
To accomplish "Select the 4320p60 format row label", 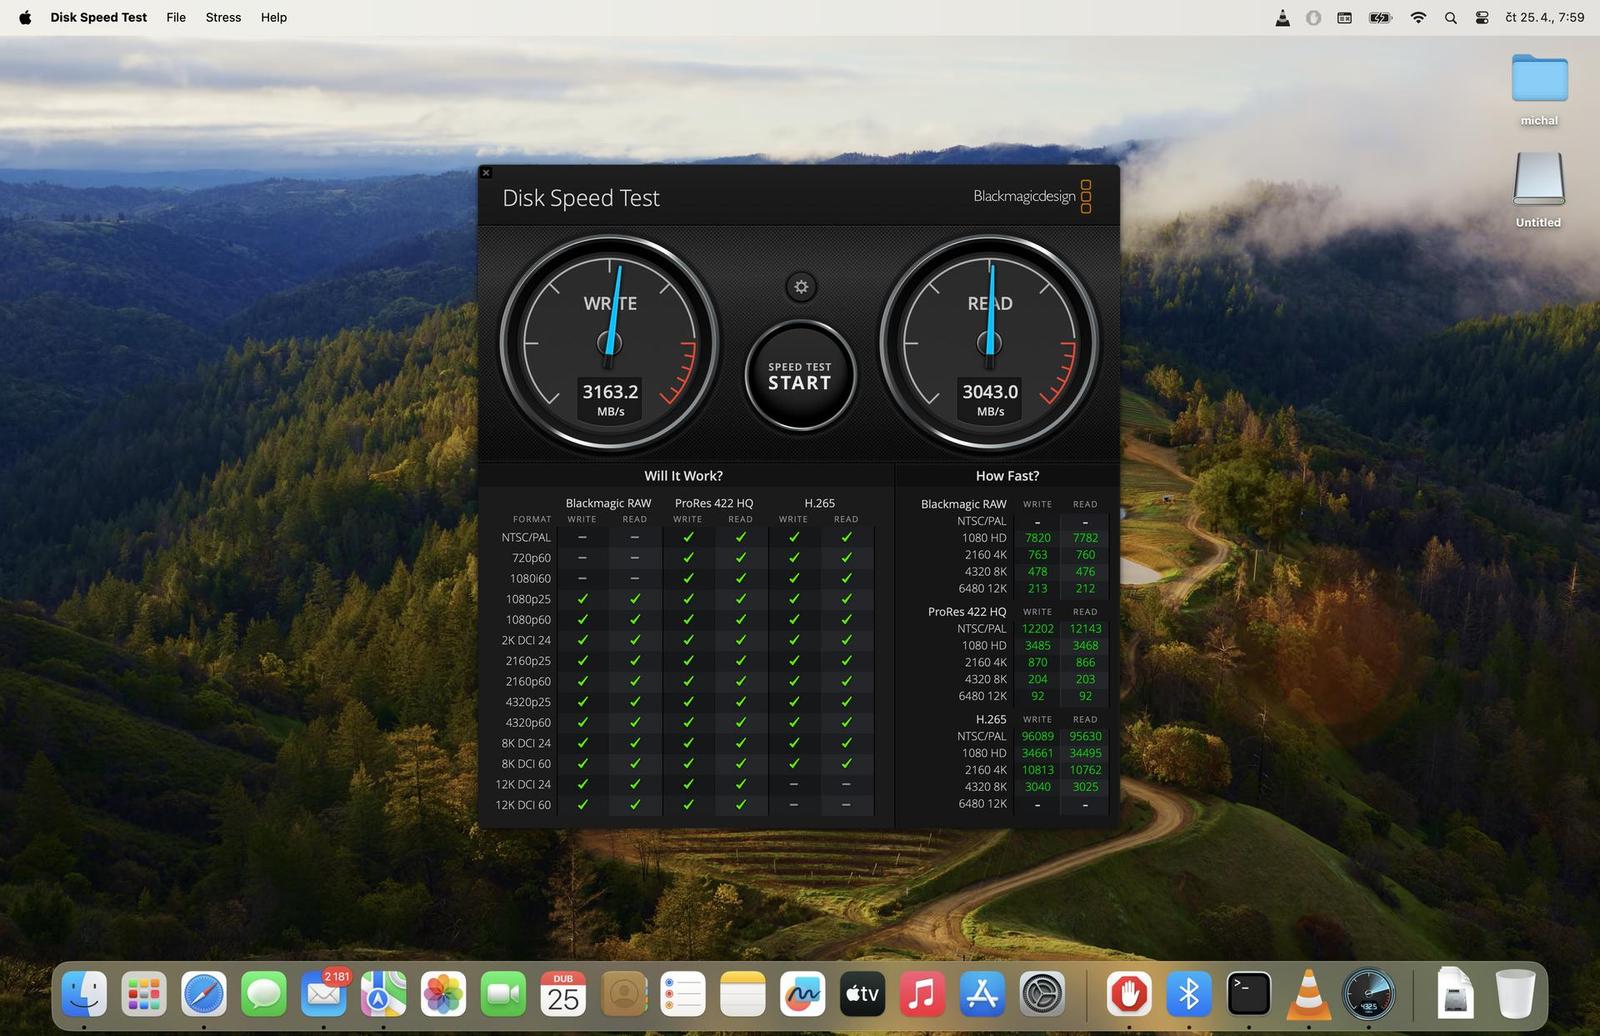I will (x=528, y=722).
